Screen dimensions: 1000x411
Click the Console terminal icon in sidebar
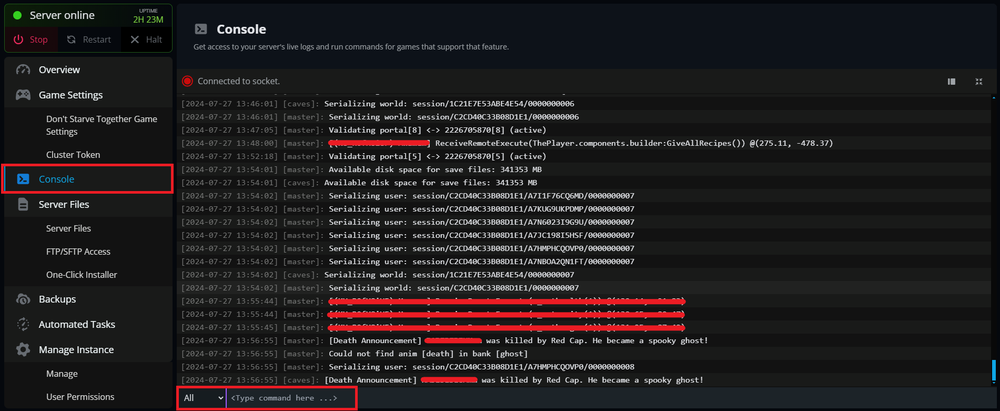pyautogui.click(x=23, y=179)
